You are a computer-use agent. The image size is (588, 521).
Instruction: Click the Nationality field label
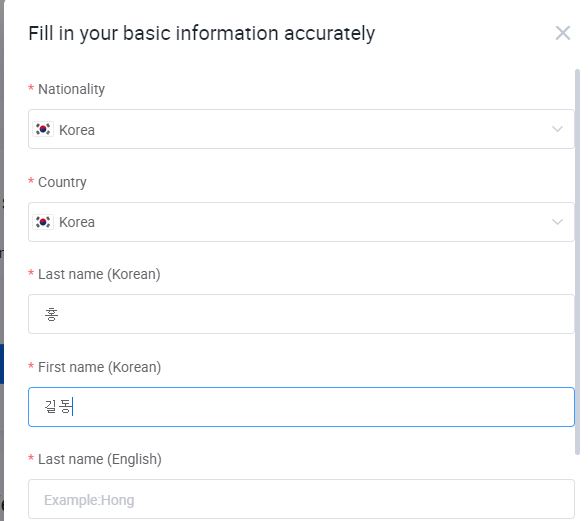(x=71, y=89)
